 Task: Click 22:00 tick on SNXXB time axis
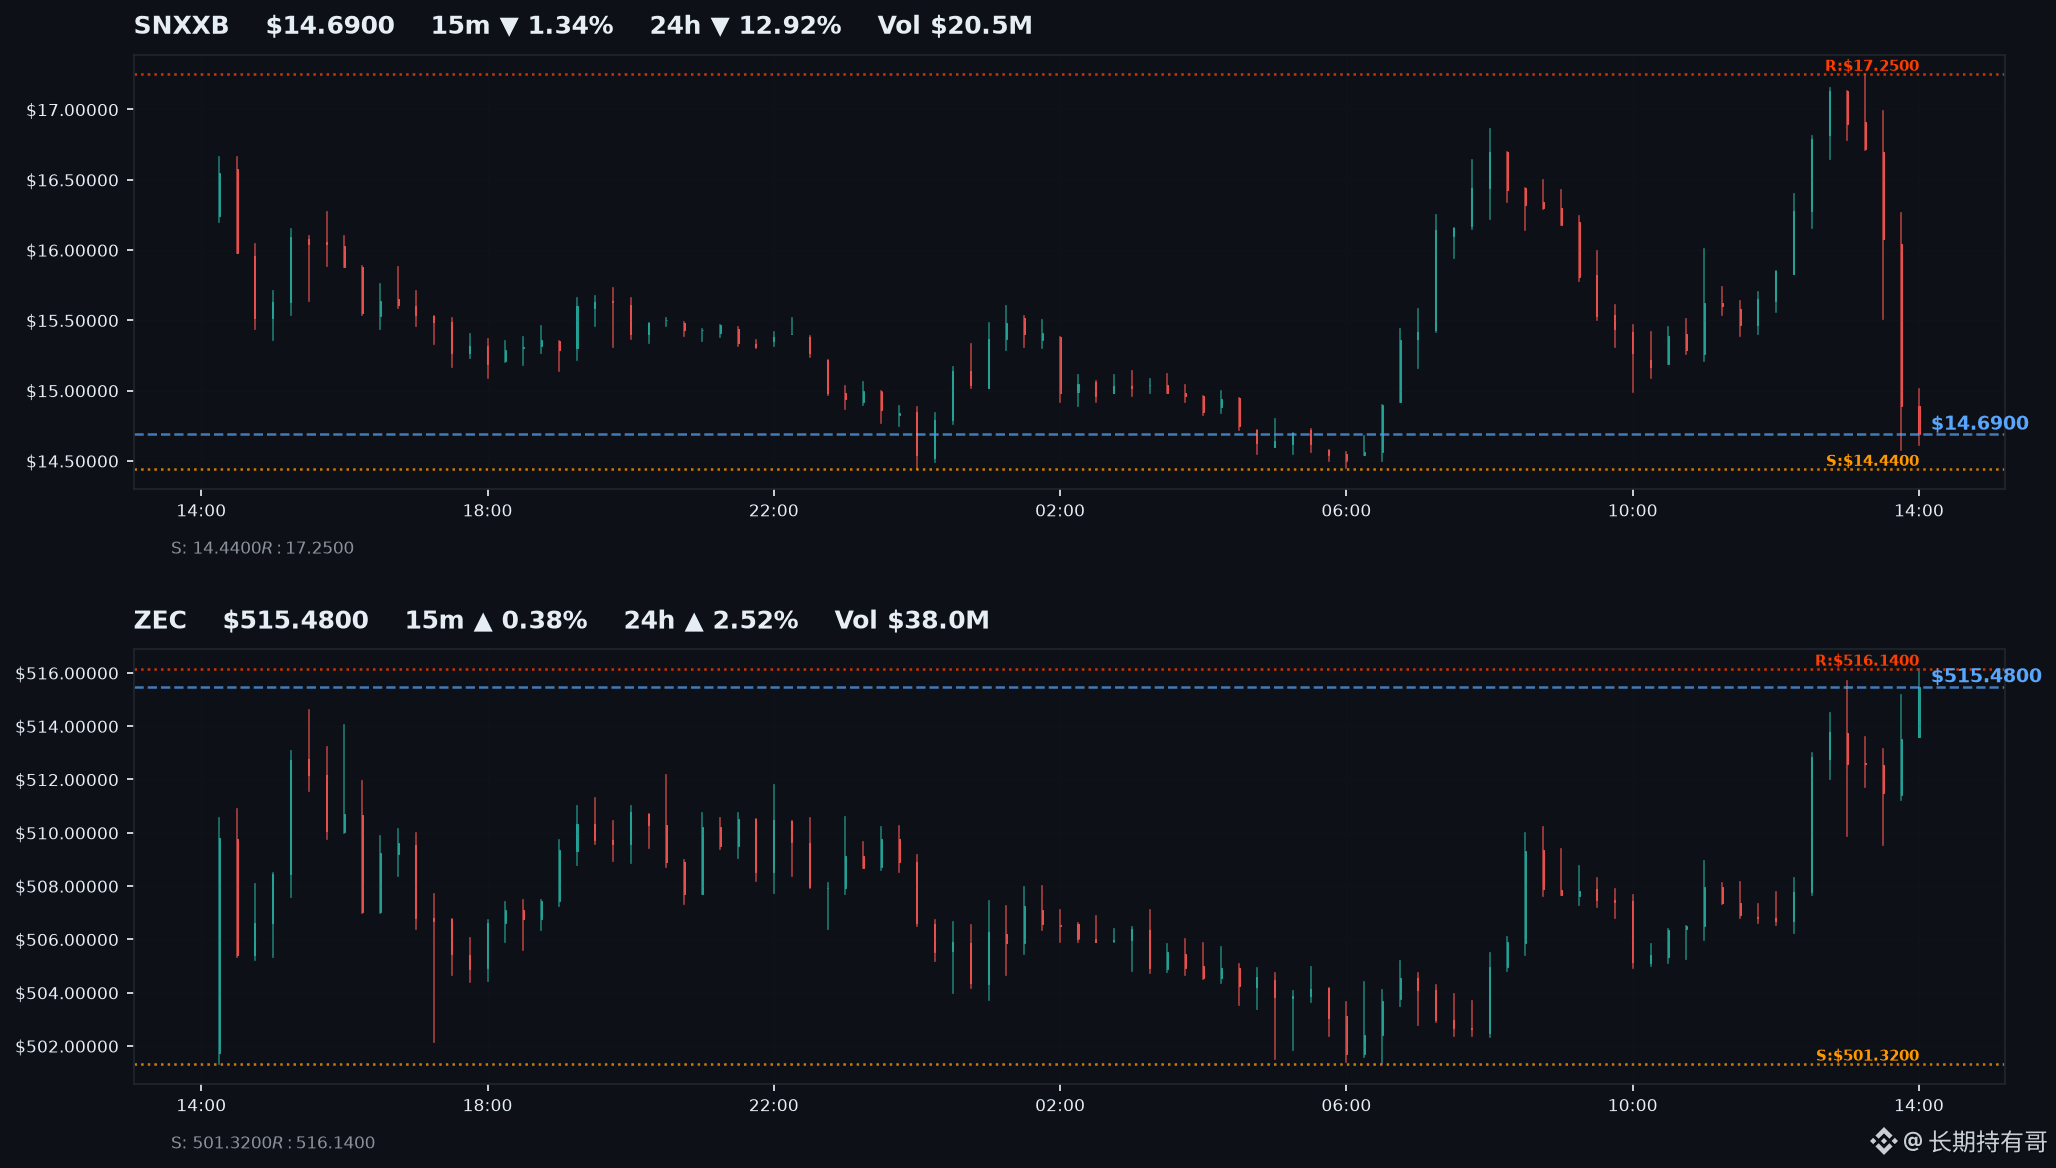coord(774,511)
